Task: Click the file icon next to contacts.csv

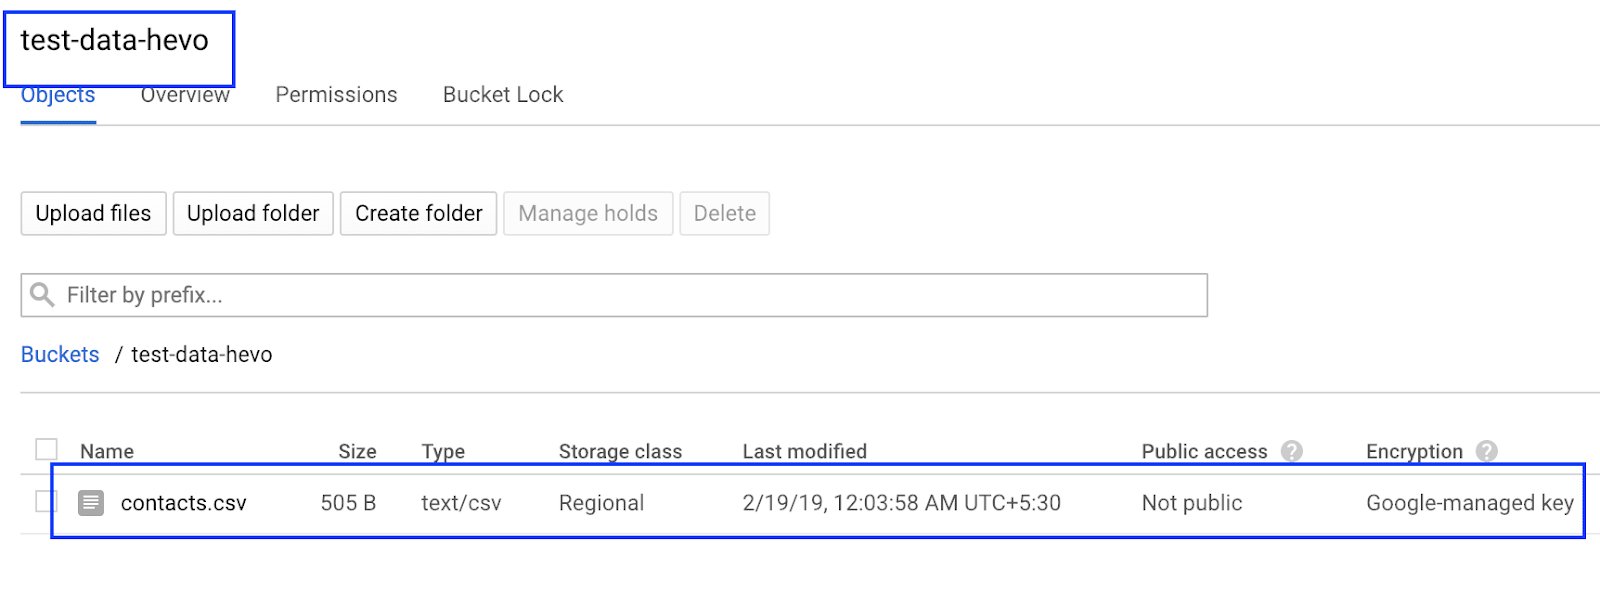Action: (91, 503)
